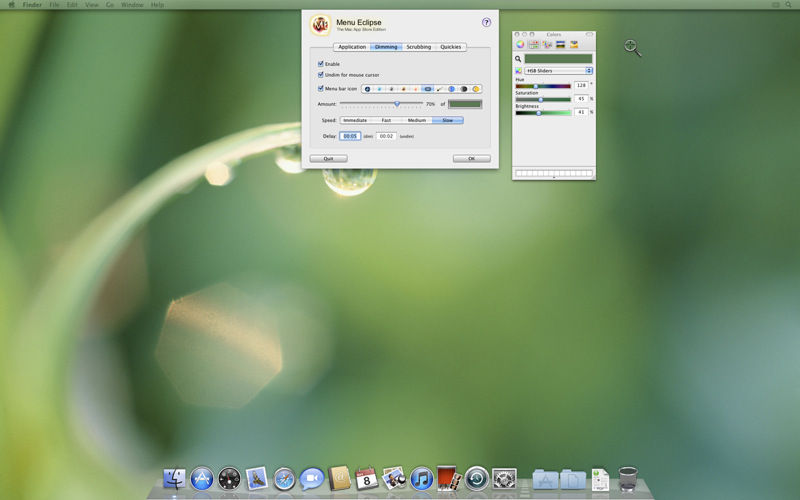Click the dimming Amount slider
800x500 pixels.
pos(381,104)
